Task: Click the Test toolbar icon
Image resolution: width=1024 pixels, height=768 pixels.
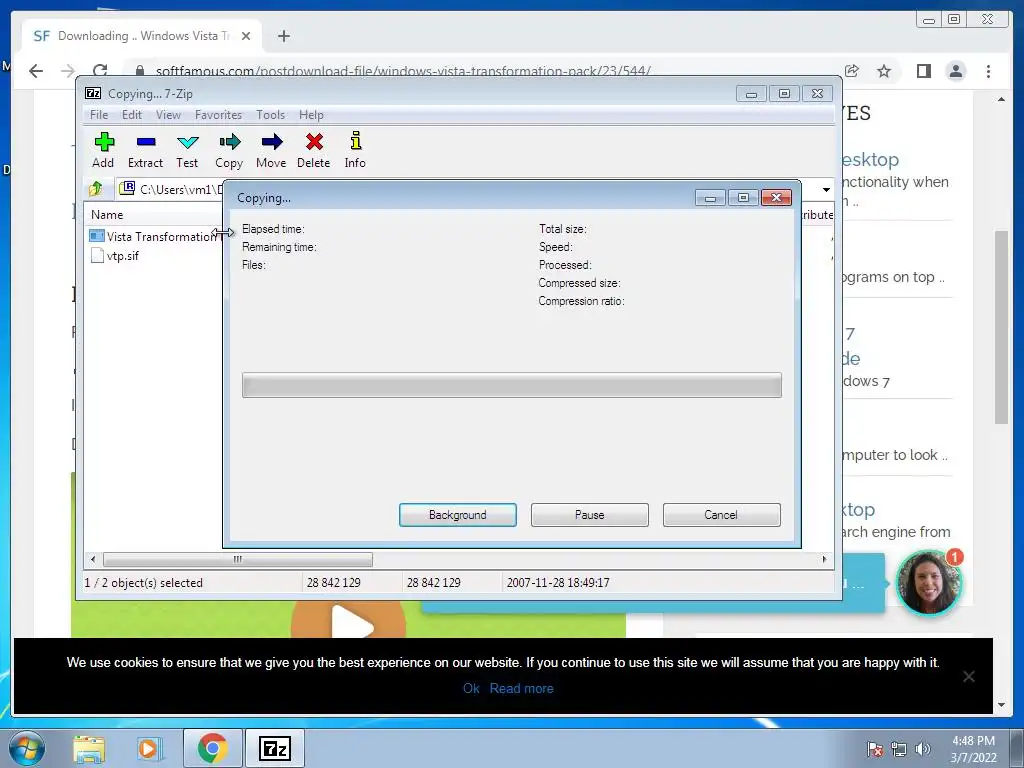Action: [x=187, y=150]
